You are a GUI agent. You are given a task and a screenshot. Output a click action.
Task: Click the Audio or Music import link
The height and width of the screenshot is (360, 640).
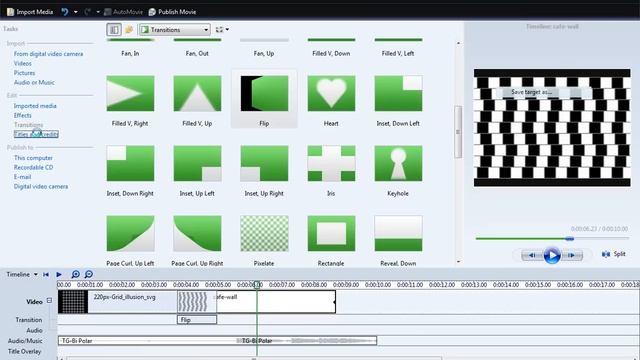point(34,82)
